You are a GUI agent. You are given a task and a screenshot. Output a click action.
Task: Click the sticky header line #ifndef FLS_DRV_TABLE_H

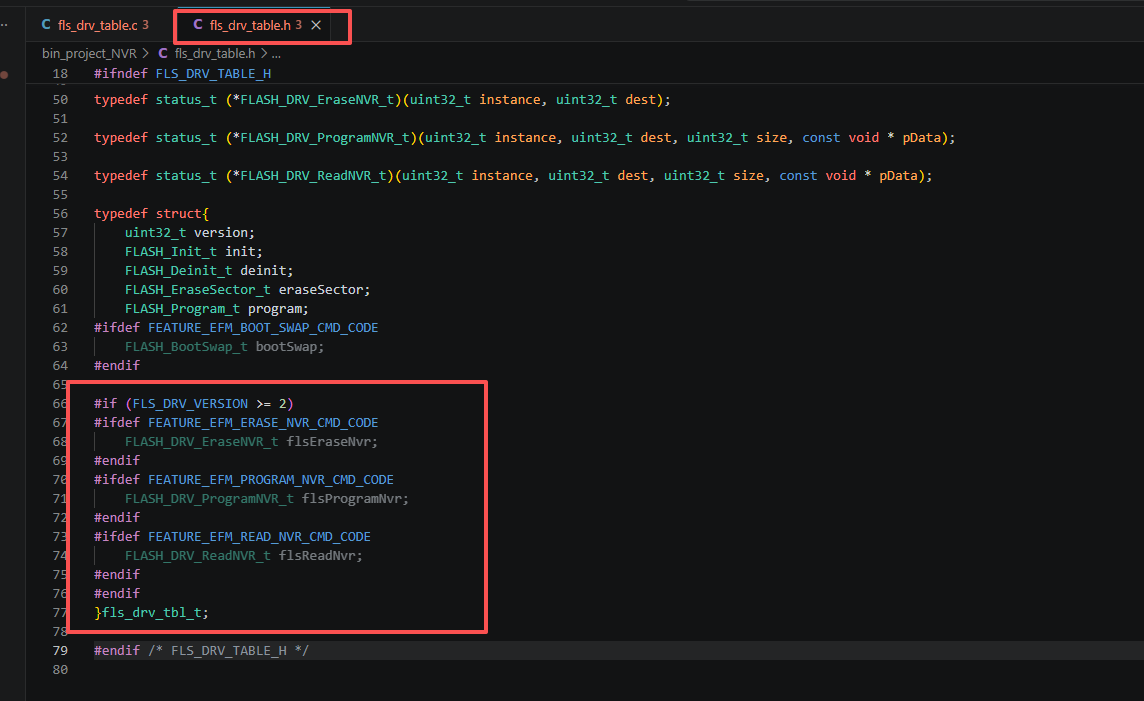coord(182,74)
